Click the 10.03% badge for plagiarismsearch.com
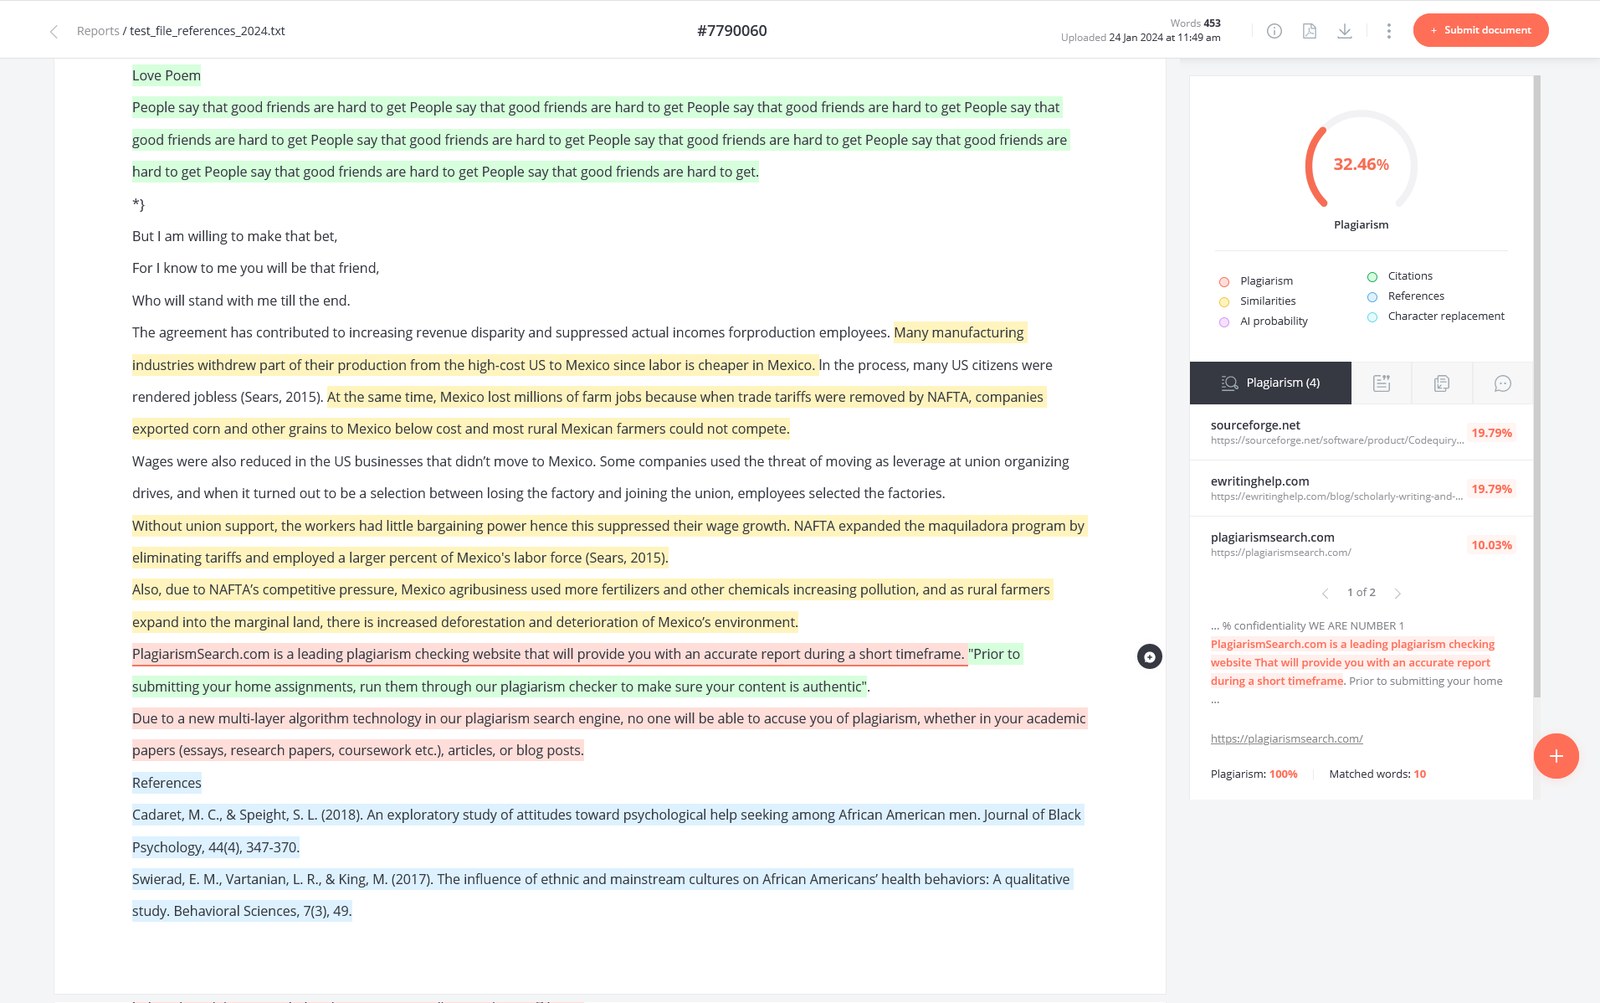 tap(1491, 545)
